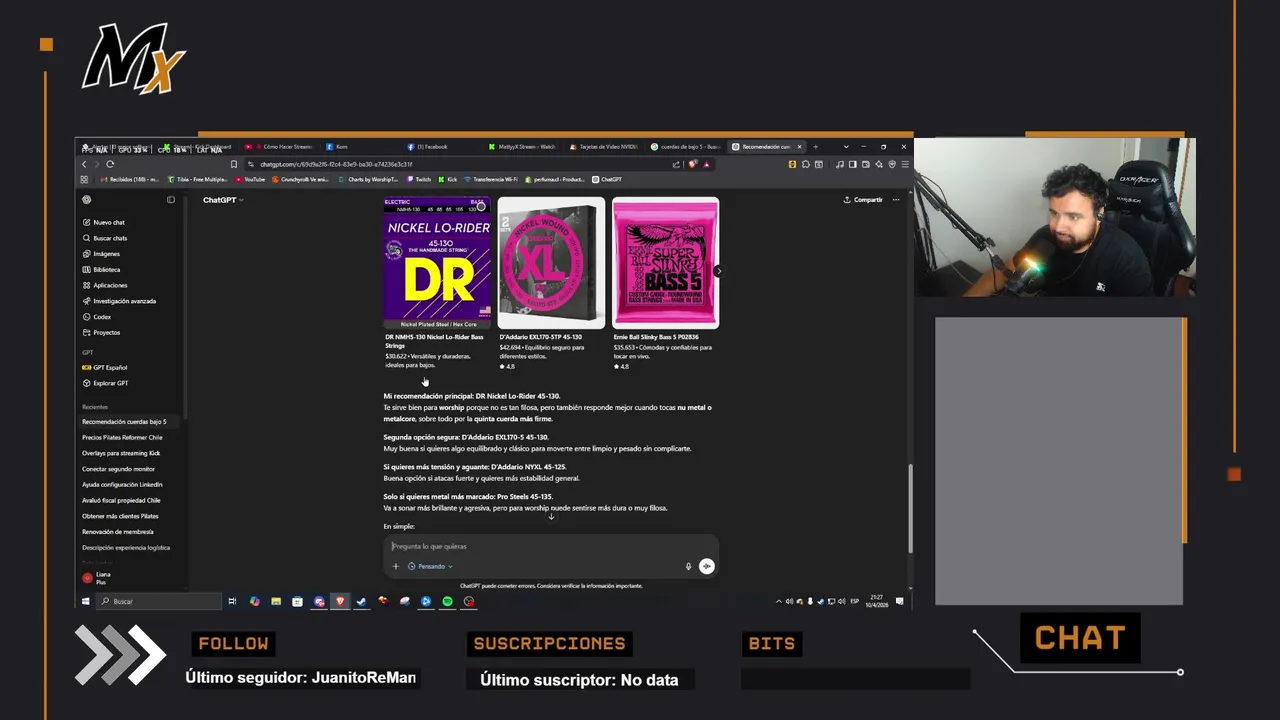1280x720 pixels.
Task: Open the D'Addario XL product image
Action: click(551, 263)
